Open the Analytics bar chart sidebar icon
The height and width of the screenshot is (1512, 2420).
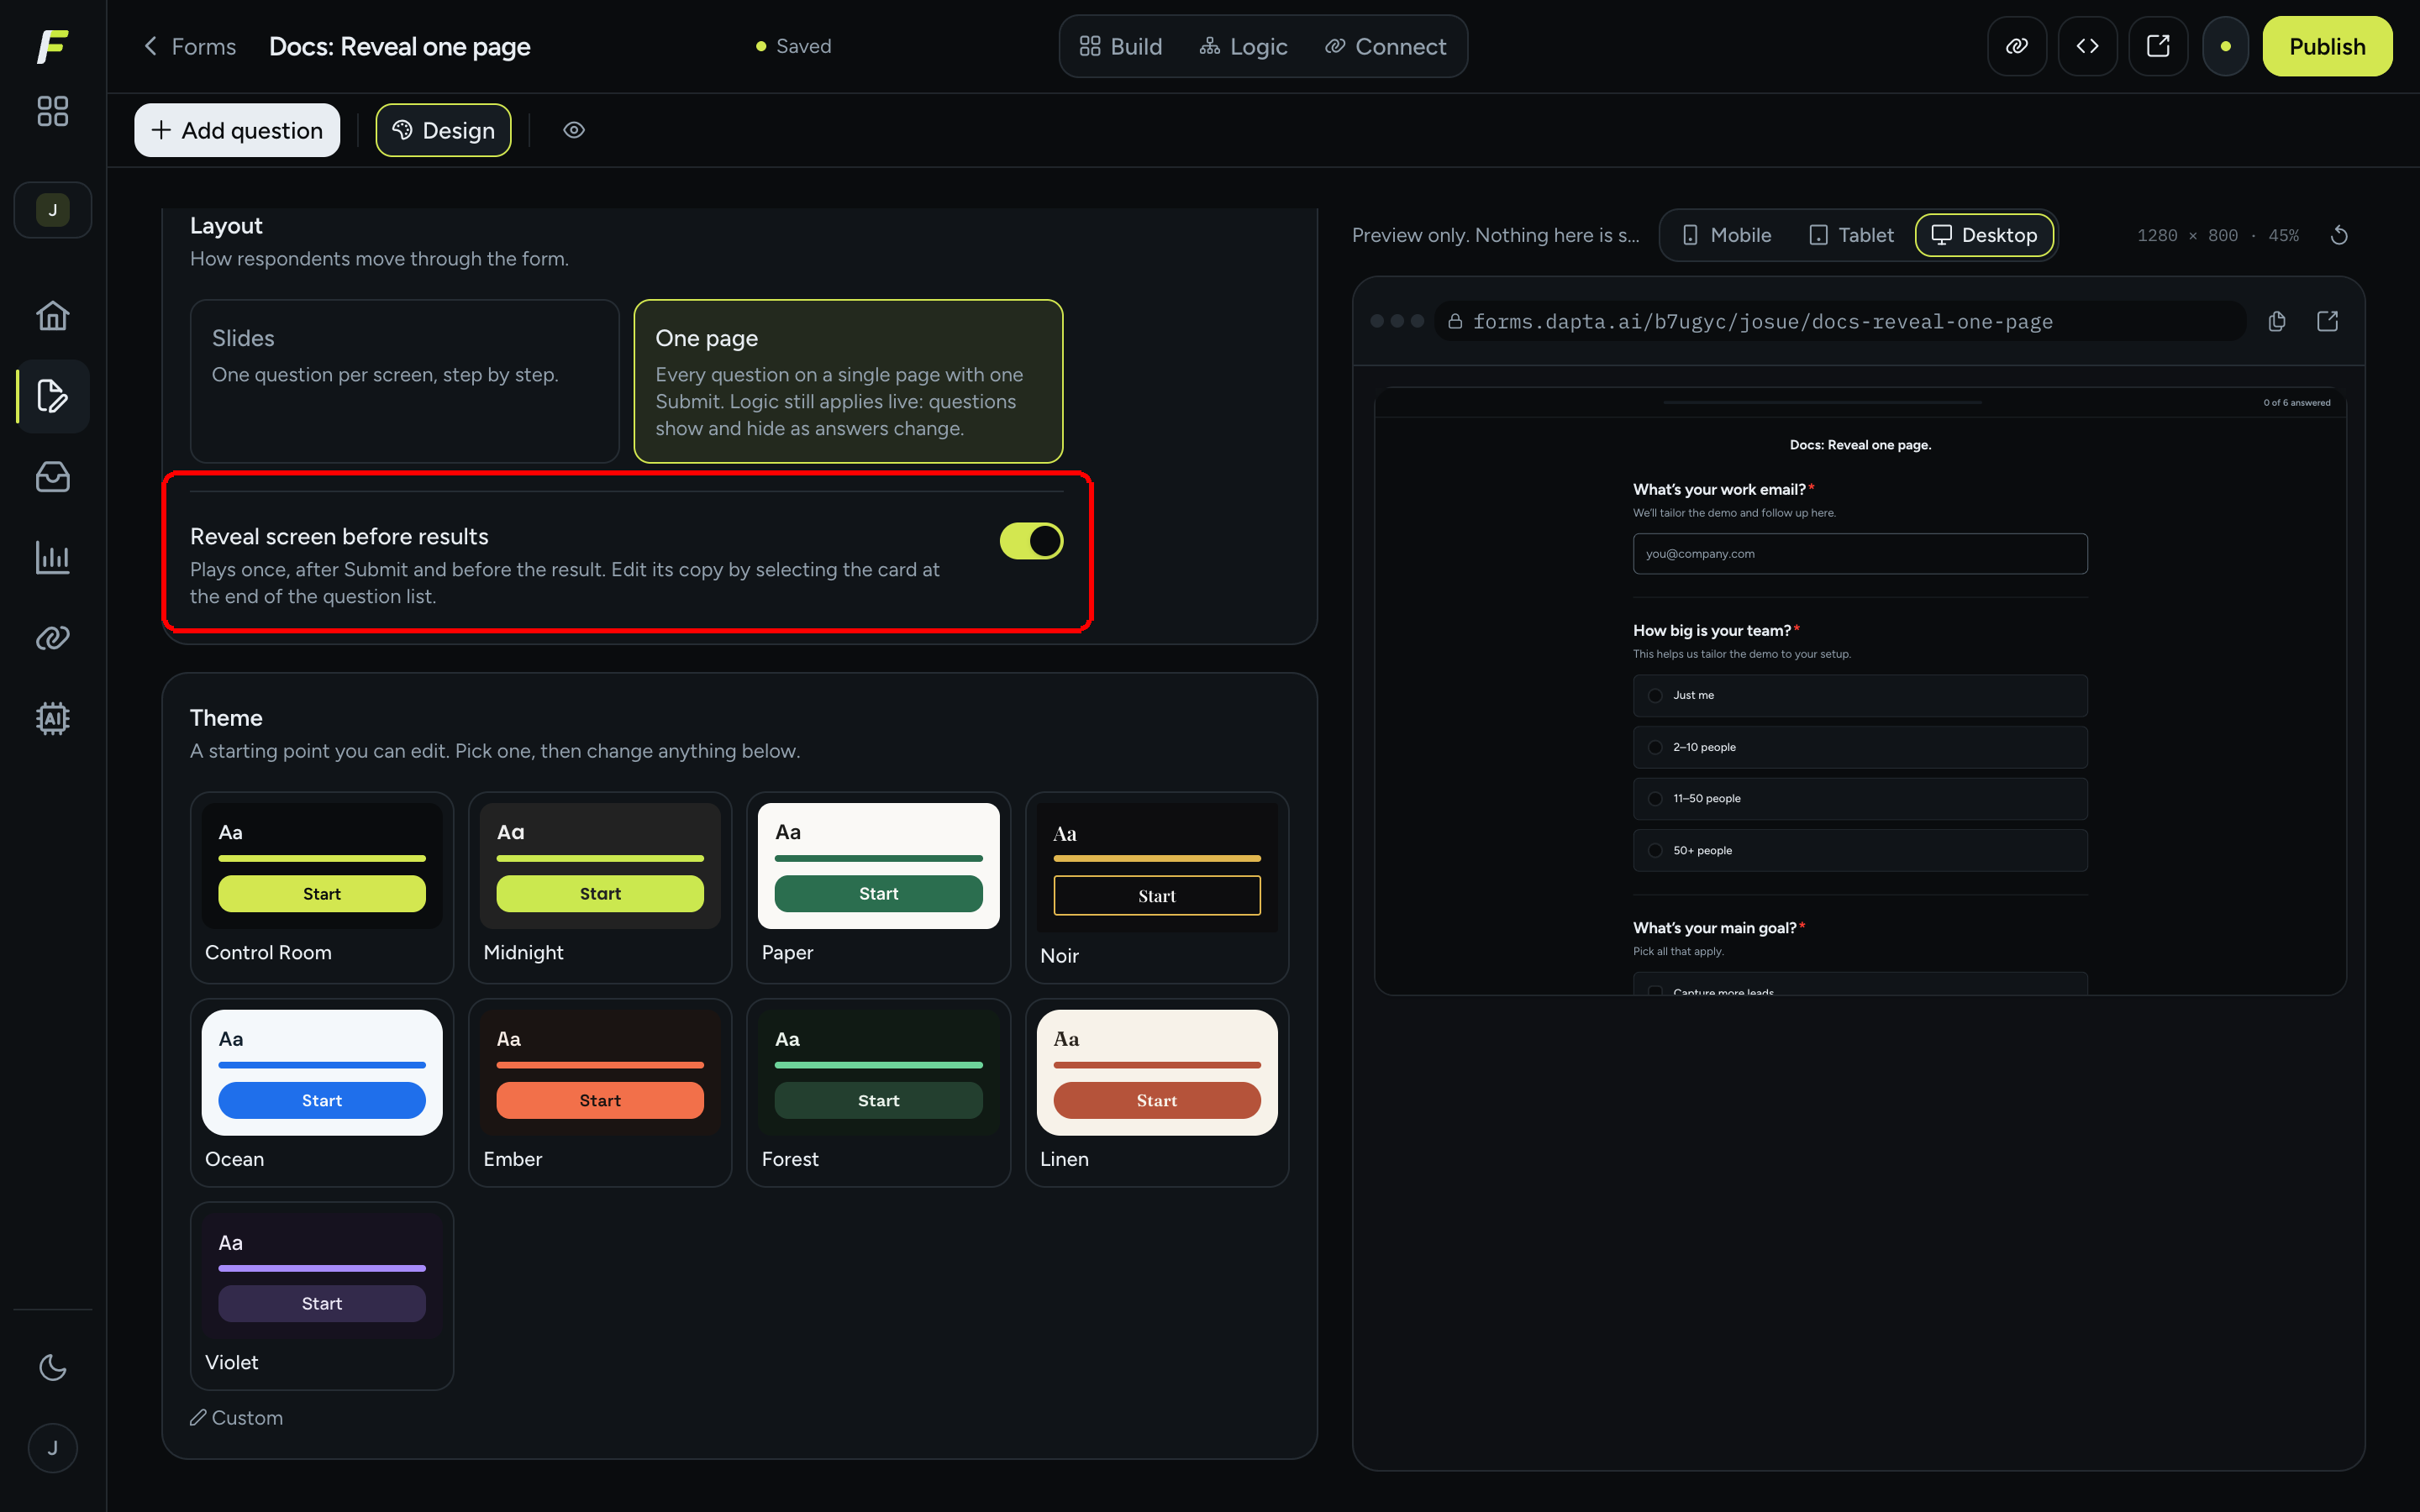pyautogui.click(x=52, y=557)
